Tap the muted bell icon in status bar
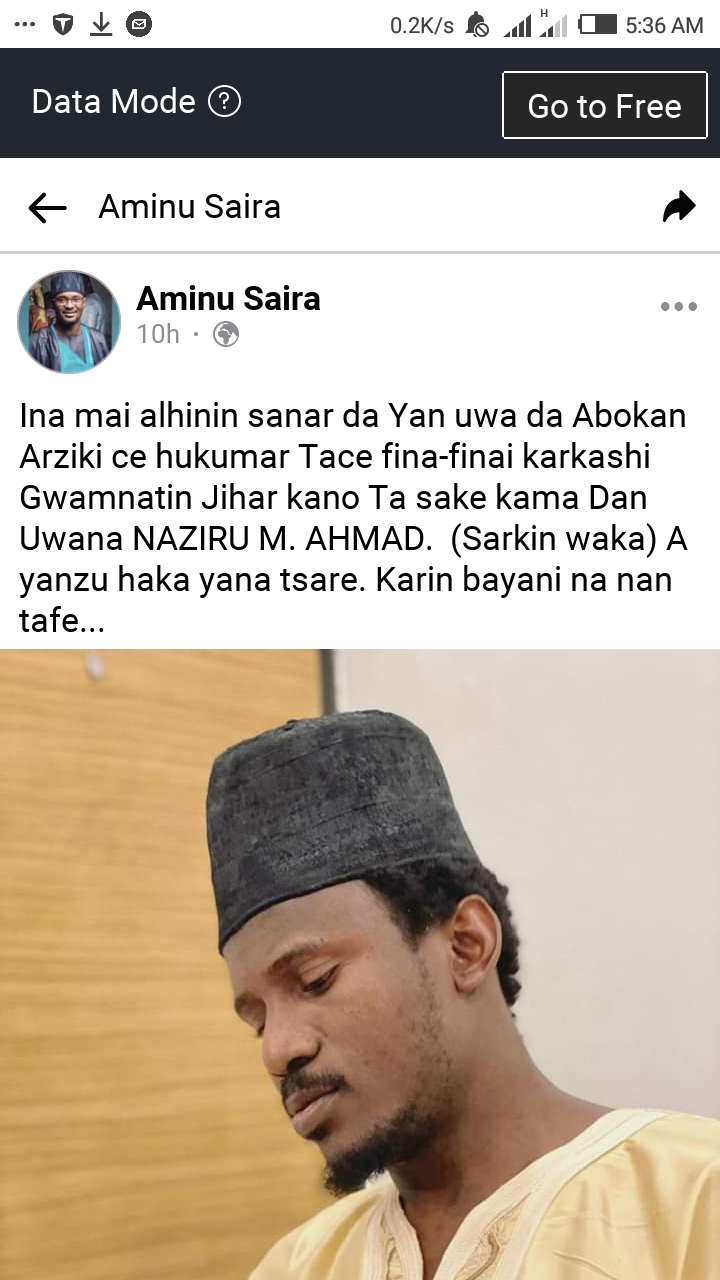The image size is (720, 1280). pyautogui.click(x=477, y=25)
